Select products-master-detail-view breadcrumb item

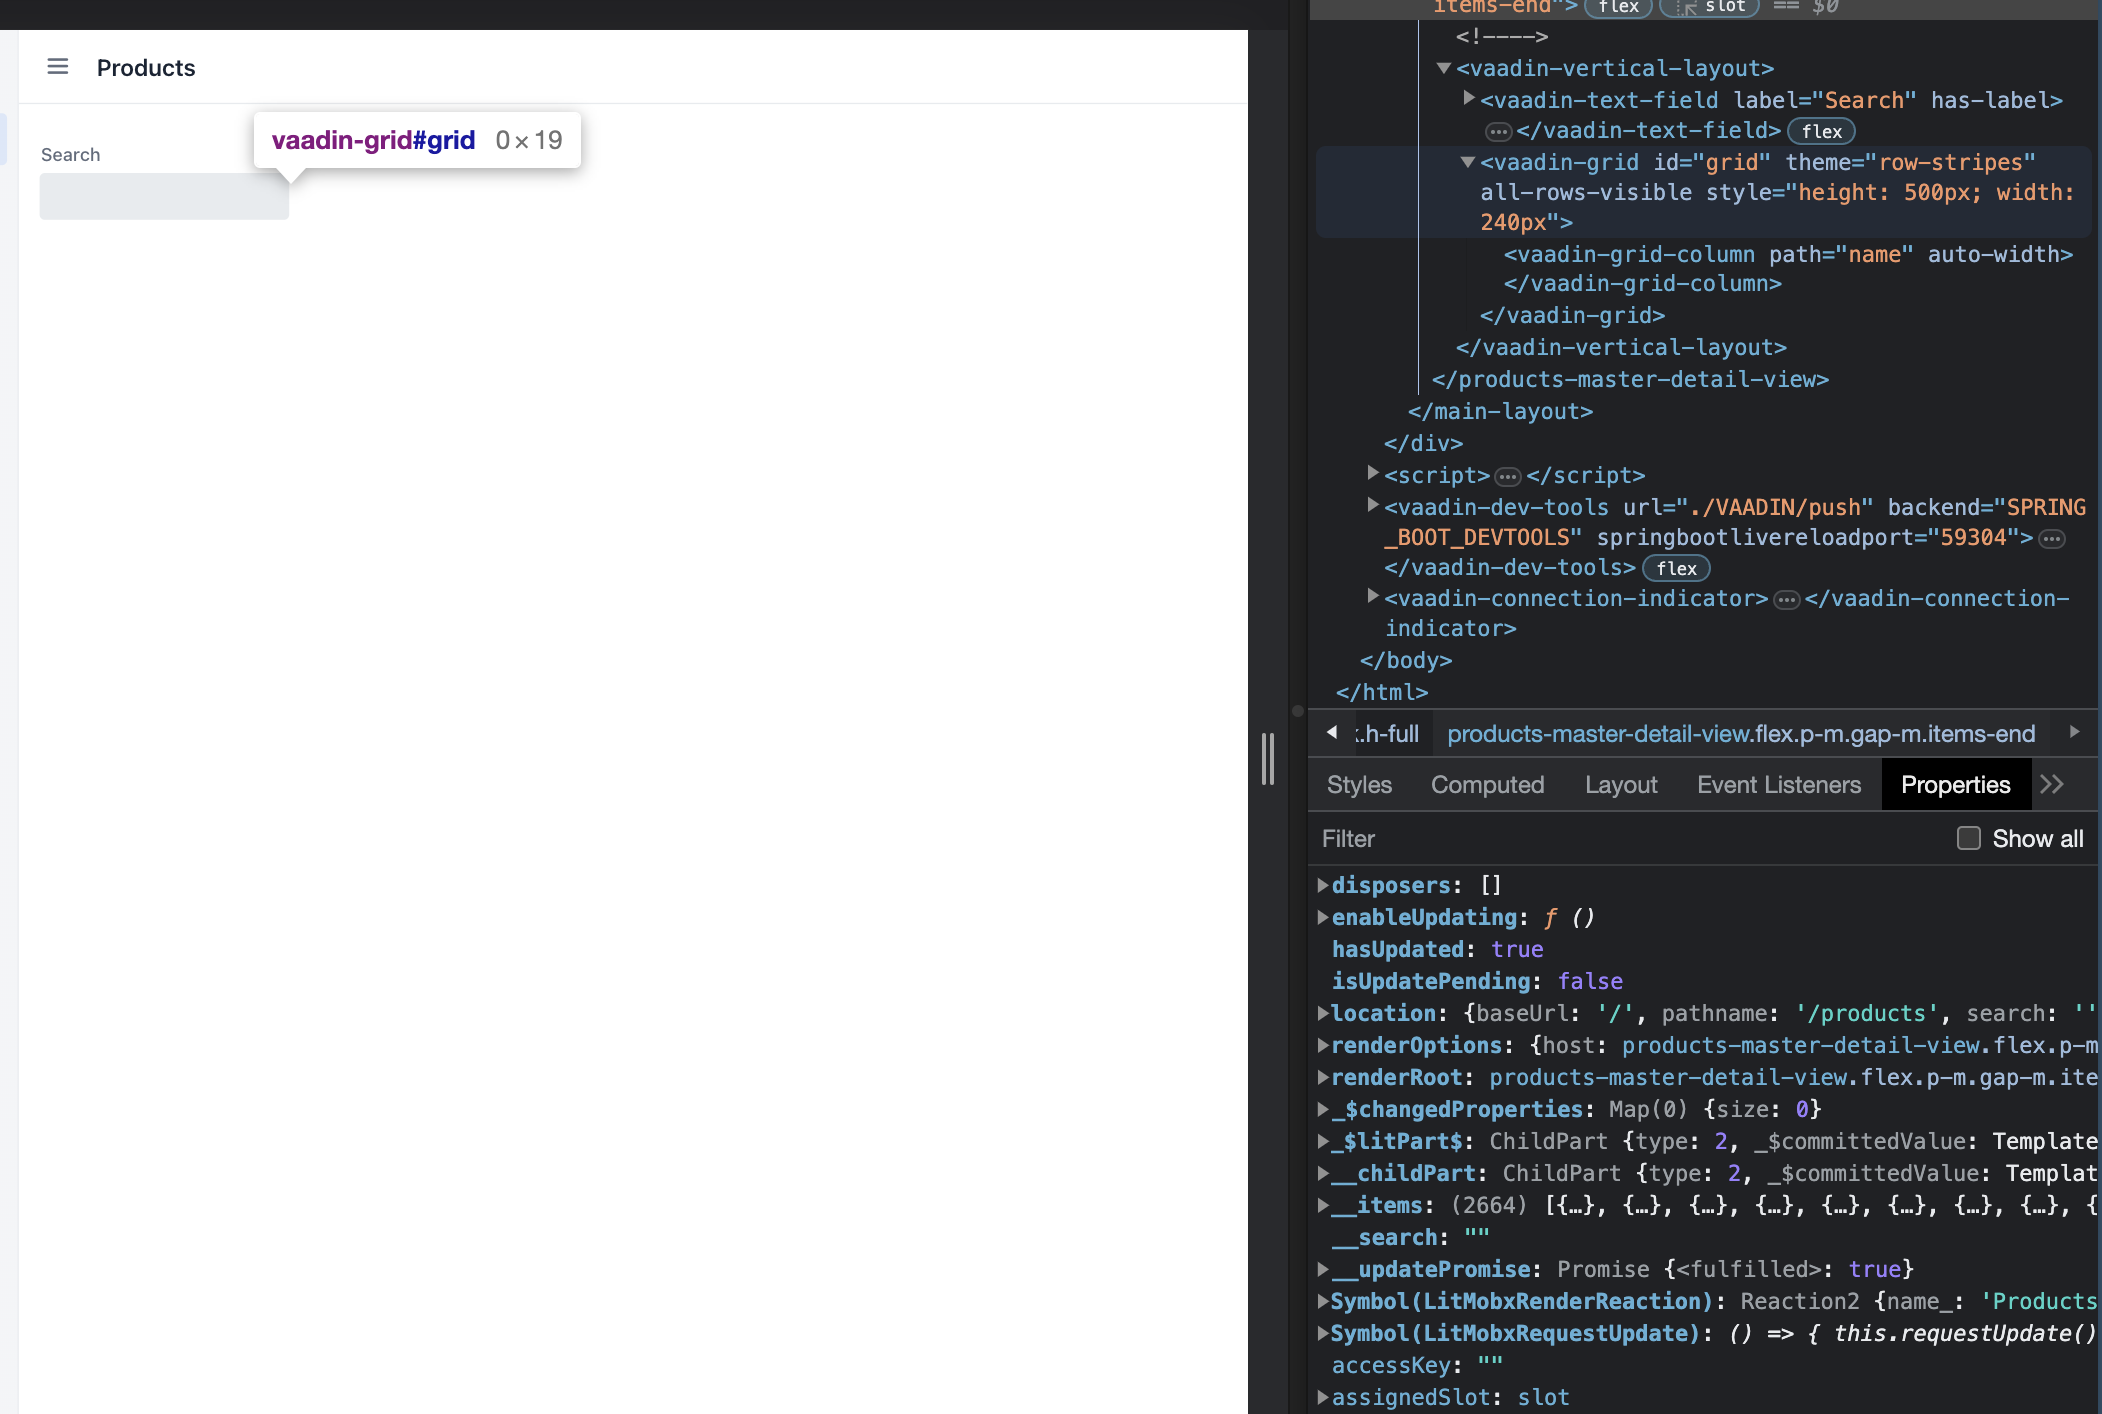[x=1740, y=734]
